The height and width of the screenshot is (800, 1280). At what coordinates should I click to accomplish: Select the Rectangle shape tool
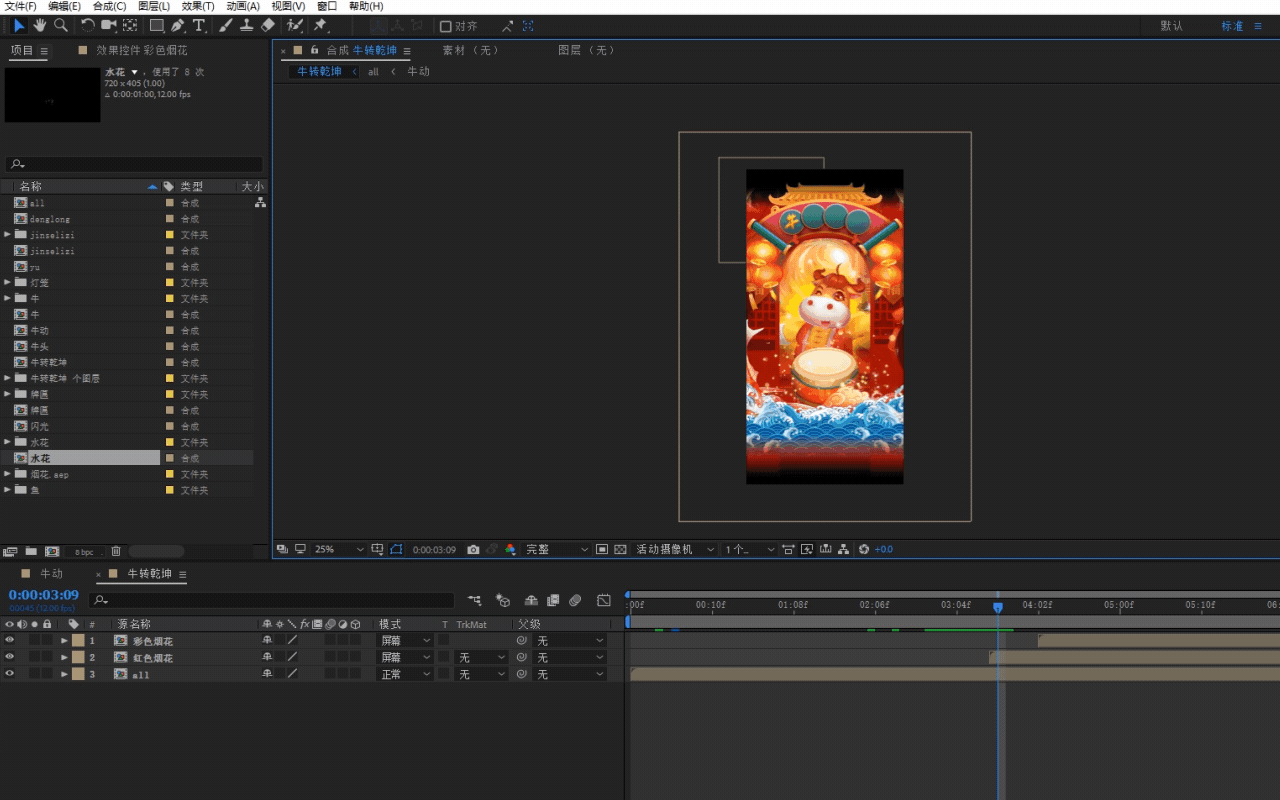[x=157, y=26]
